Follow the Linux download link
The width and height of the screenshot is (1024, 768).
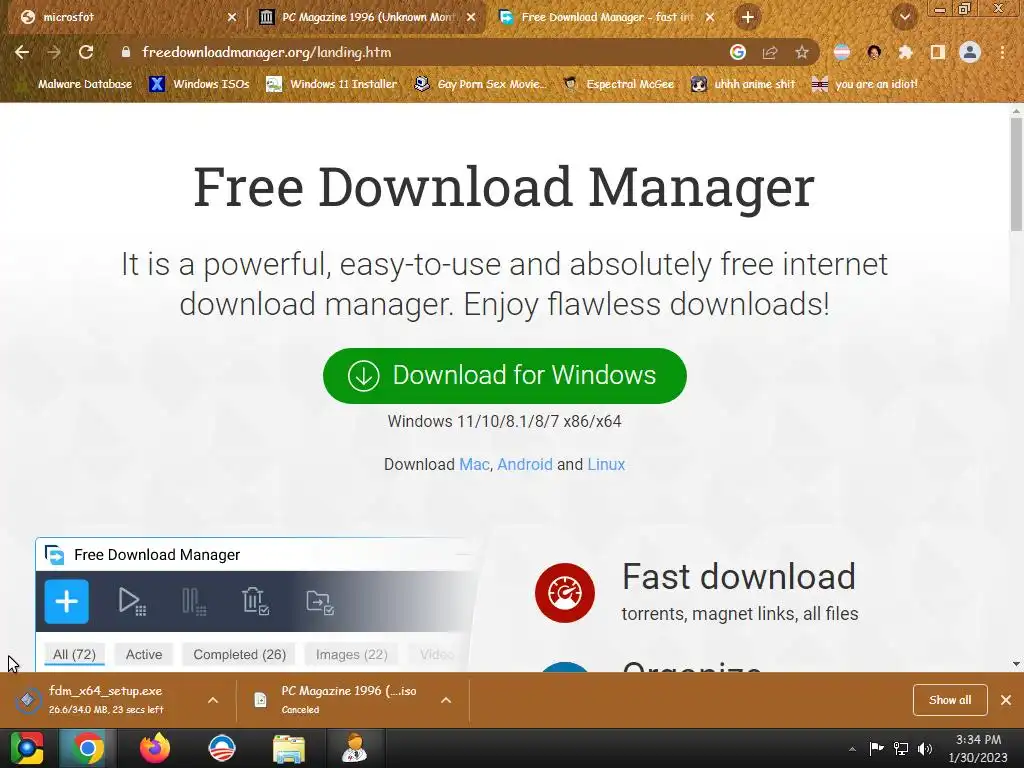pyautogui.click(x=606, y=464)
